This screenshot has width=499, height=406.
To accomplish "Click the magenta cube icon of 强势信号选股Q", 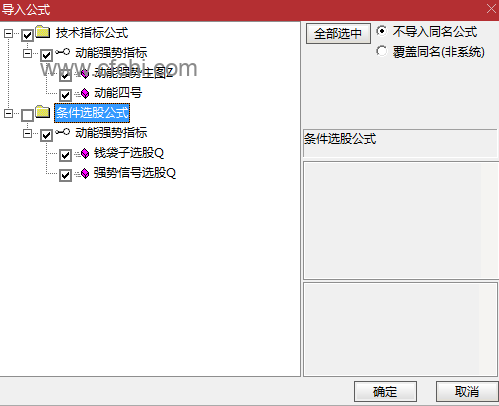I will click(85, 173).
